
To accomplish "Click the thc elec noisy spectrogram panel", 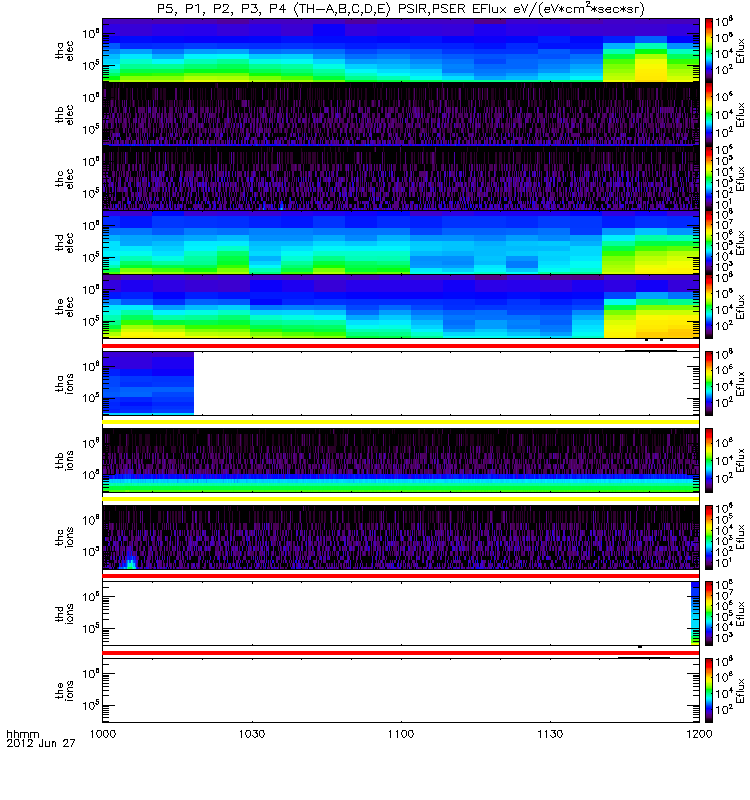I will (x=401, y=179).
